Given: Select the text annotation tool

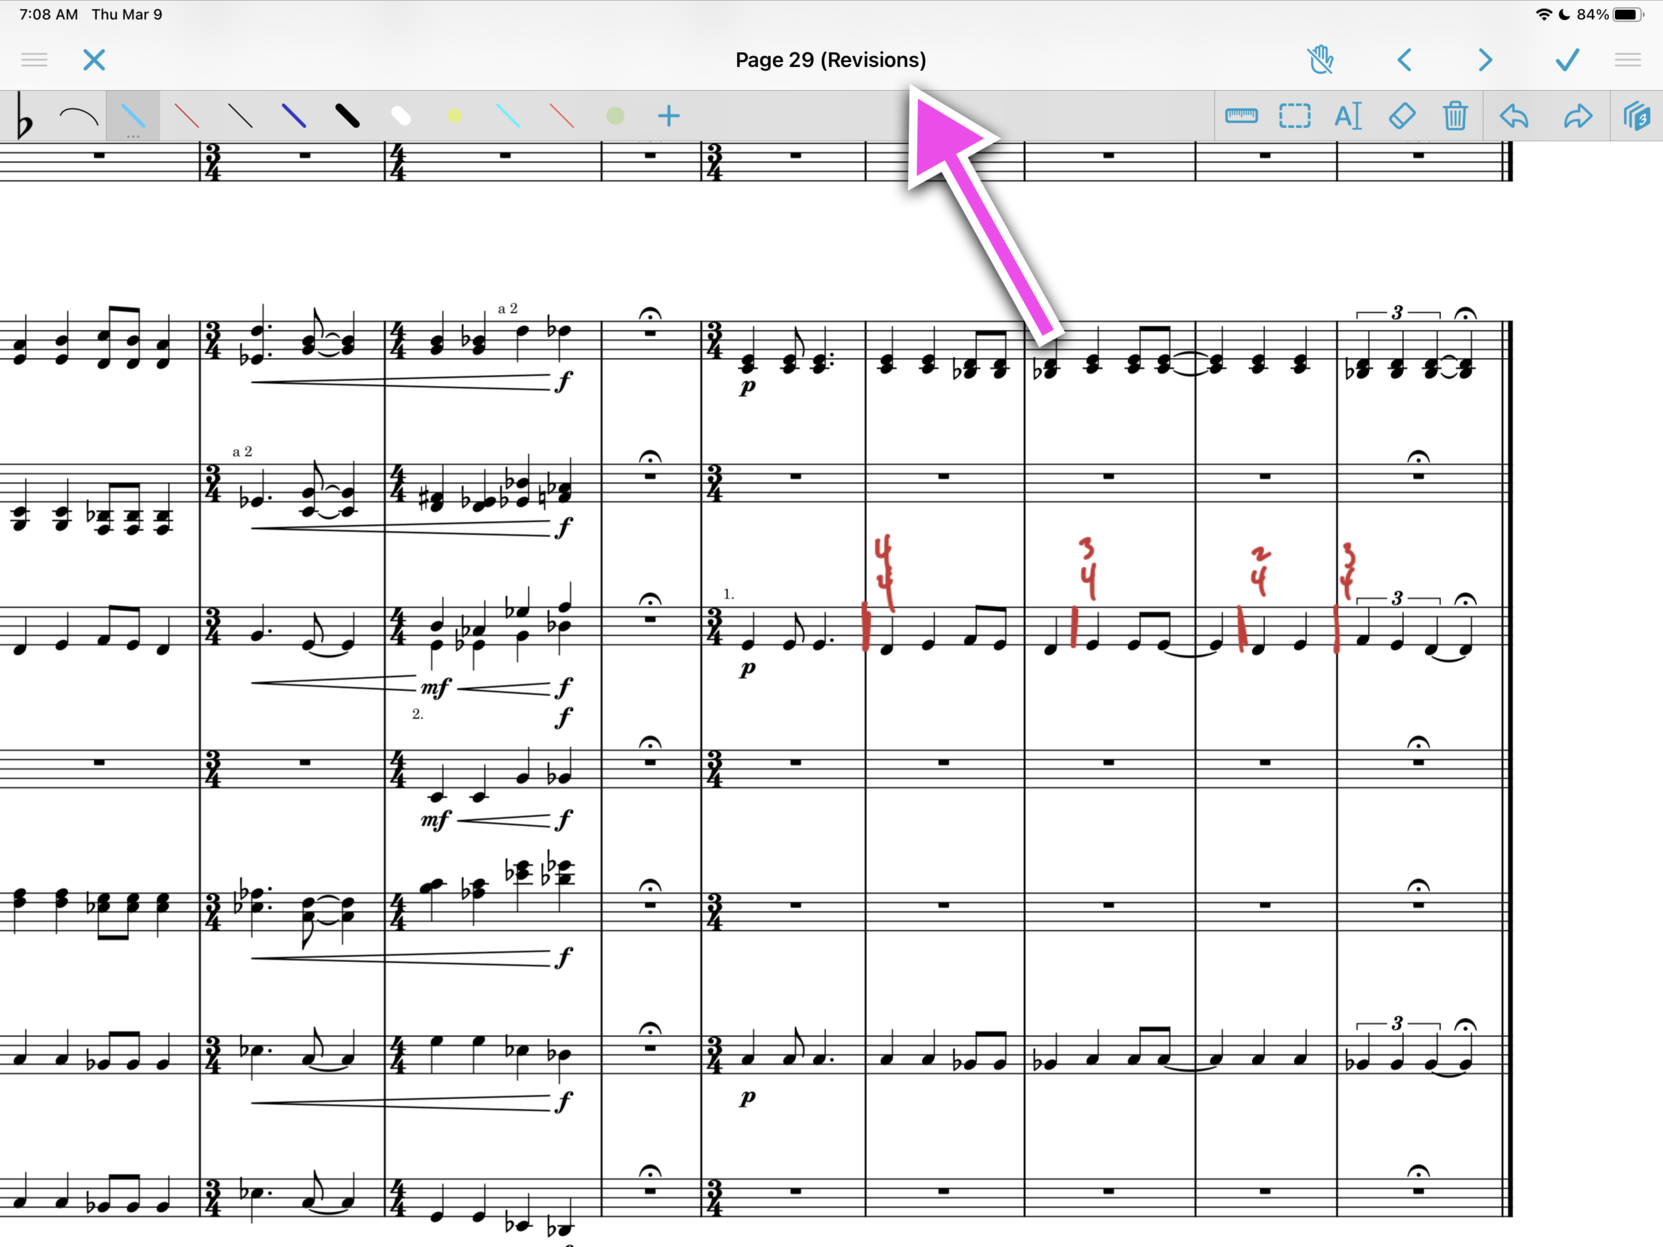Looking at the screenshot, I should pyautogui.click(x=1347, y=116).
